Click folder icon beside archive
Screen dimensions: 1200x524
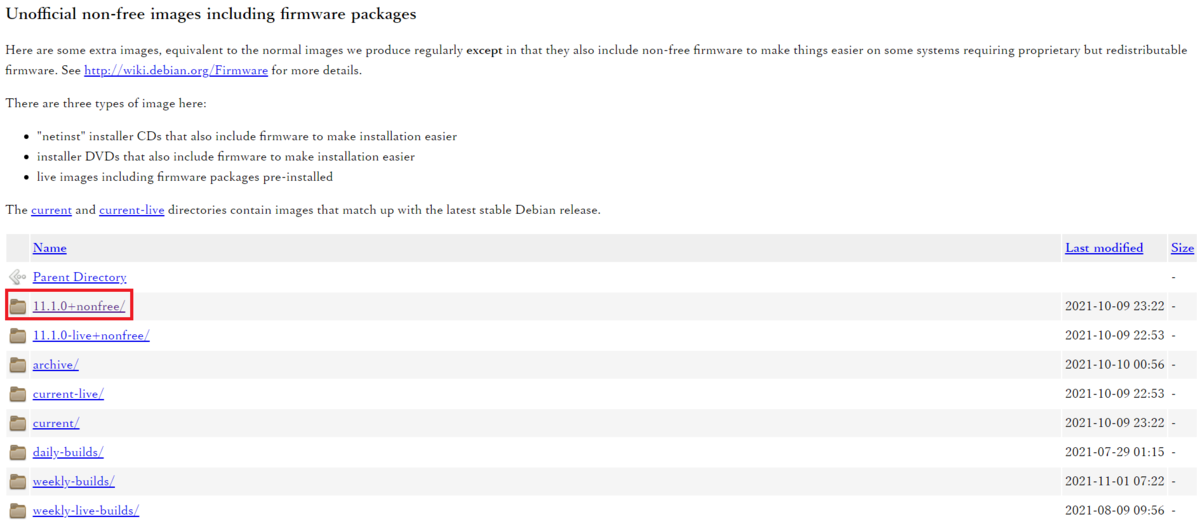click(x=17, y=365)
